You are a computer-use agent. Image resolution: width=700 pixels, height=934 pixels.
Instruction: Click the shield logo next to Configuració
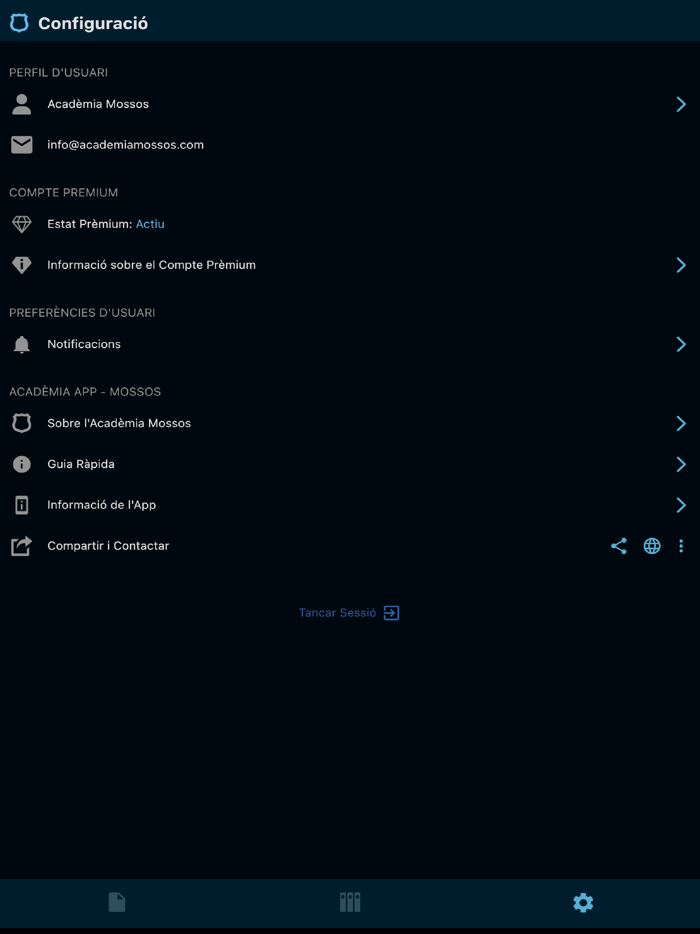19,23
